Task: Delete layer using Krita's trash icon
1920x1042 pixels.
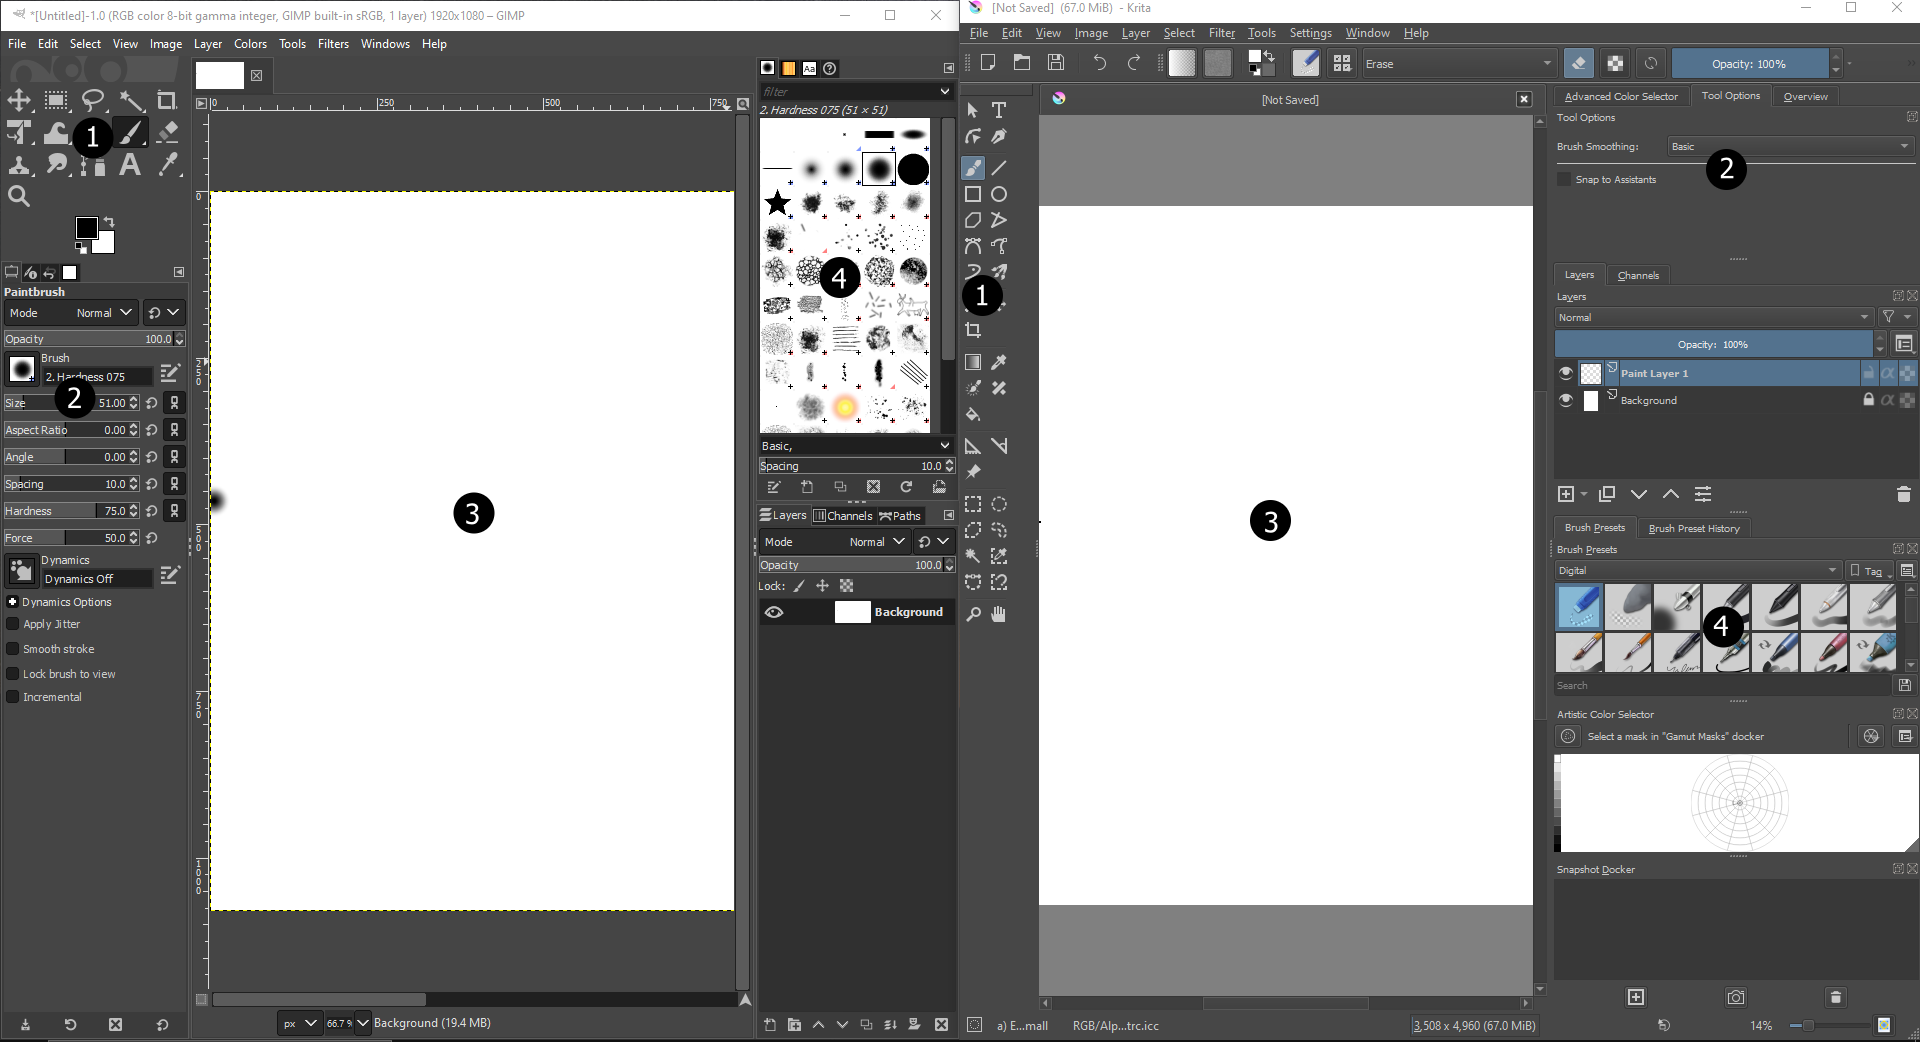Action: click(1903, 494)
